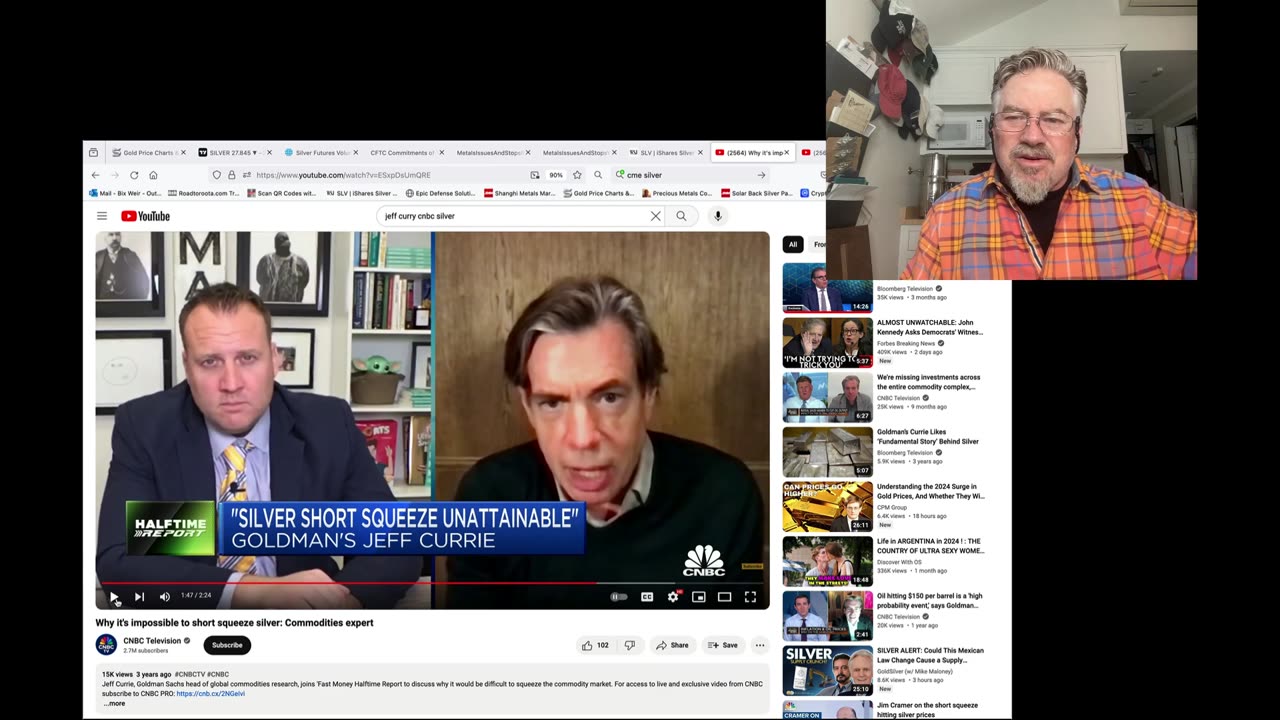Dislike the video with thumbs down
The image size is (1280, 720).
click(629, 645)
